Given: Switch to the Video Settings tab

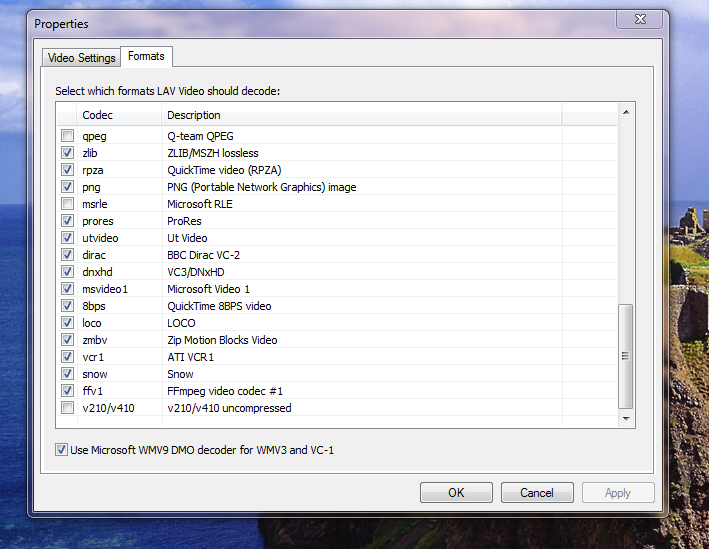Looking at the screenshot, I should pos(81,58).
